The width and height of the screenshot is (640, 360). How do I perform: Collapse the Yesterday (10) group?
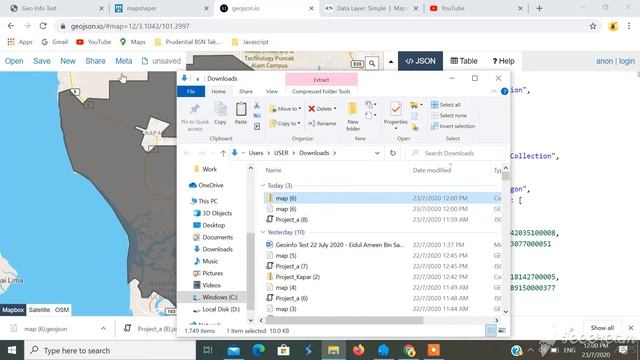point(263,232)
